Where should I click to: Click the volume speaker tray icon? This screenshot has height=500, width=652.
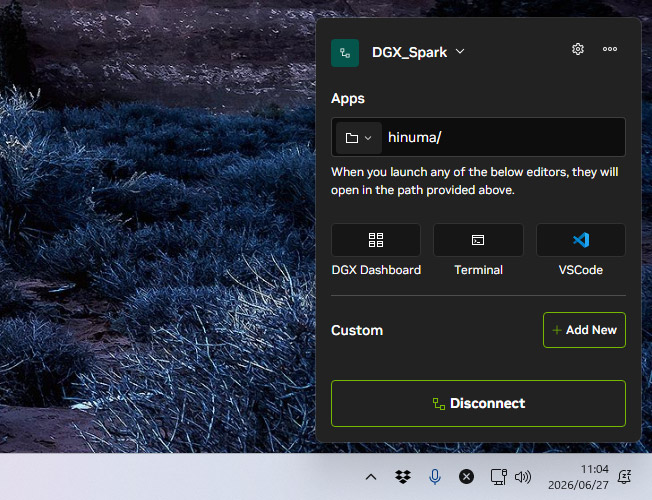tap(523, 477)
